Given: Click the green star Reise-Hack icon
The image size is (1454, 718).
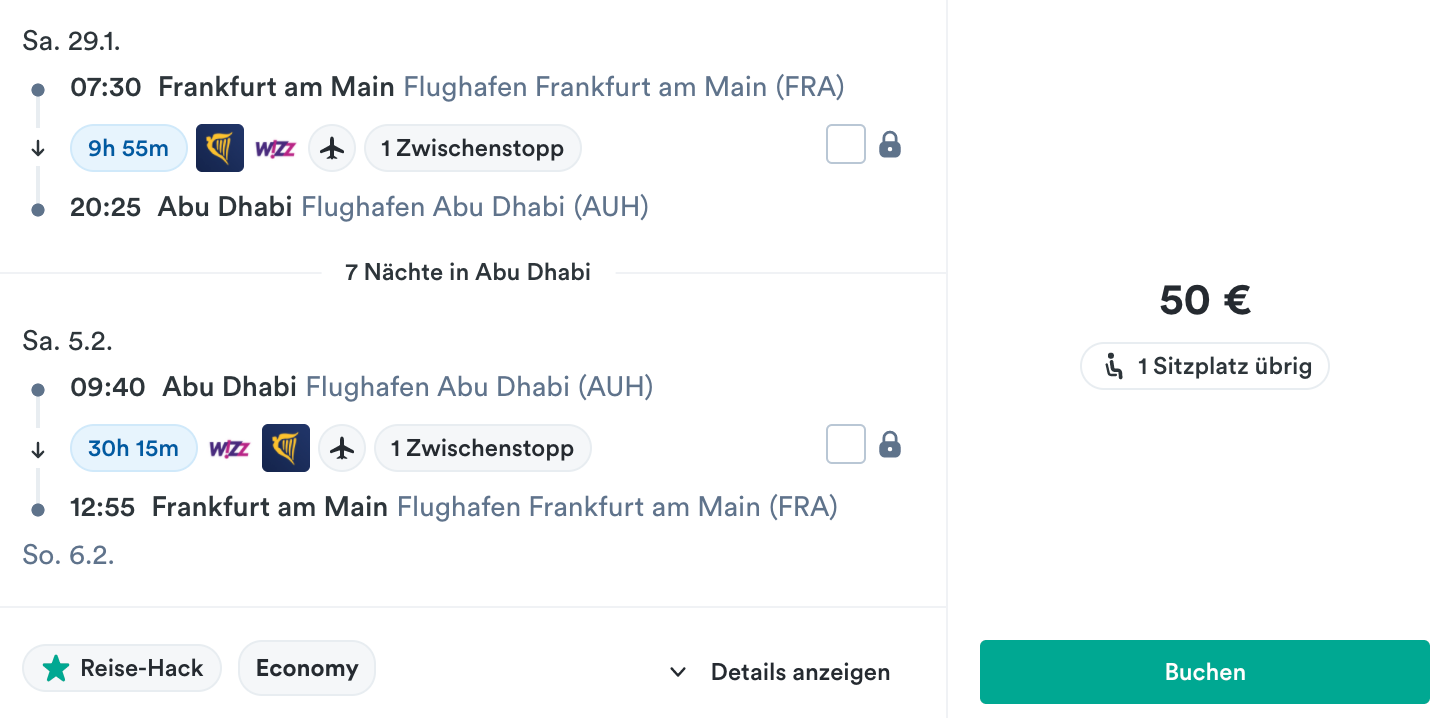Looking at the screenshot, I should pyautogui.click(x=56, y=669).
